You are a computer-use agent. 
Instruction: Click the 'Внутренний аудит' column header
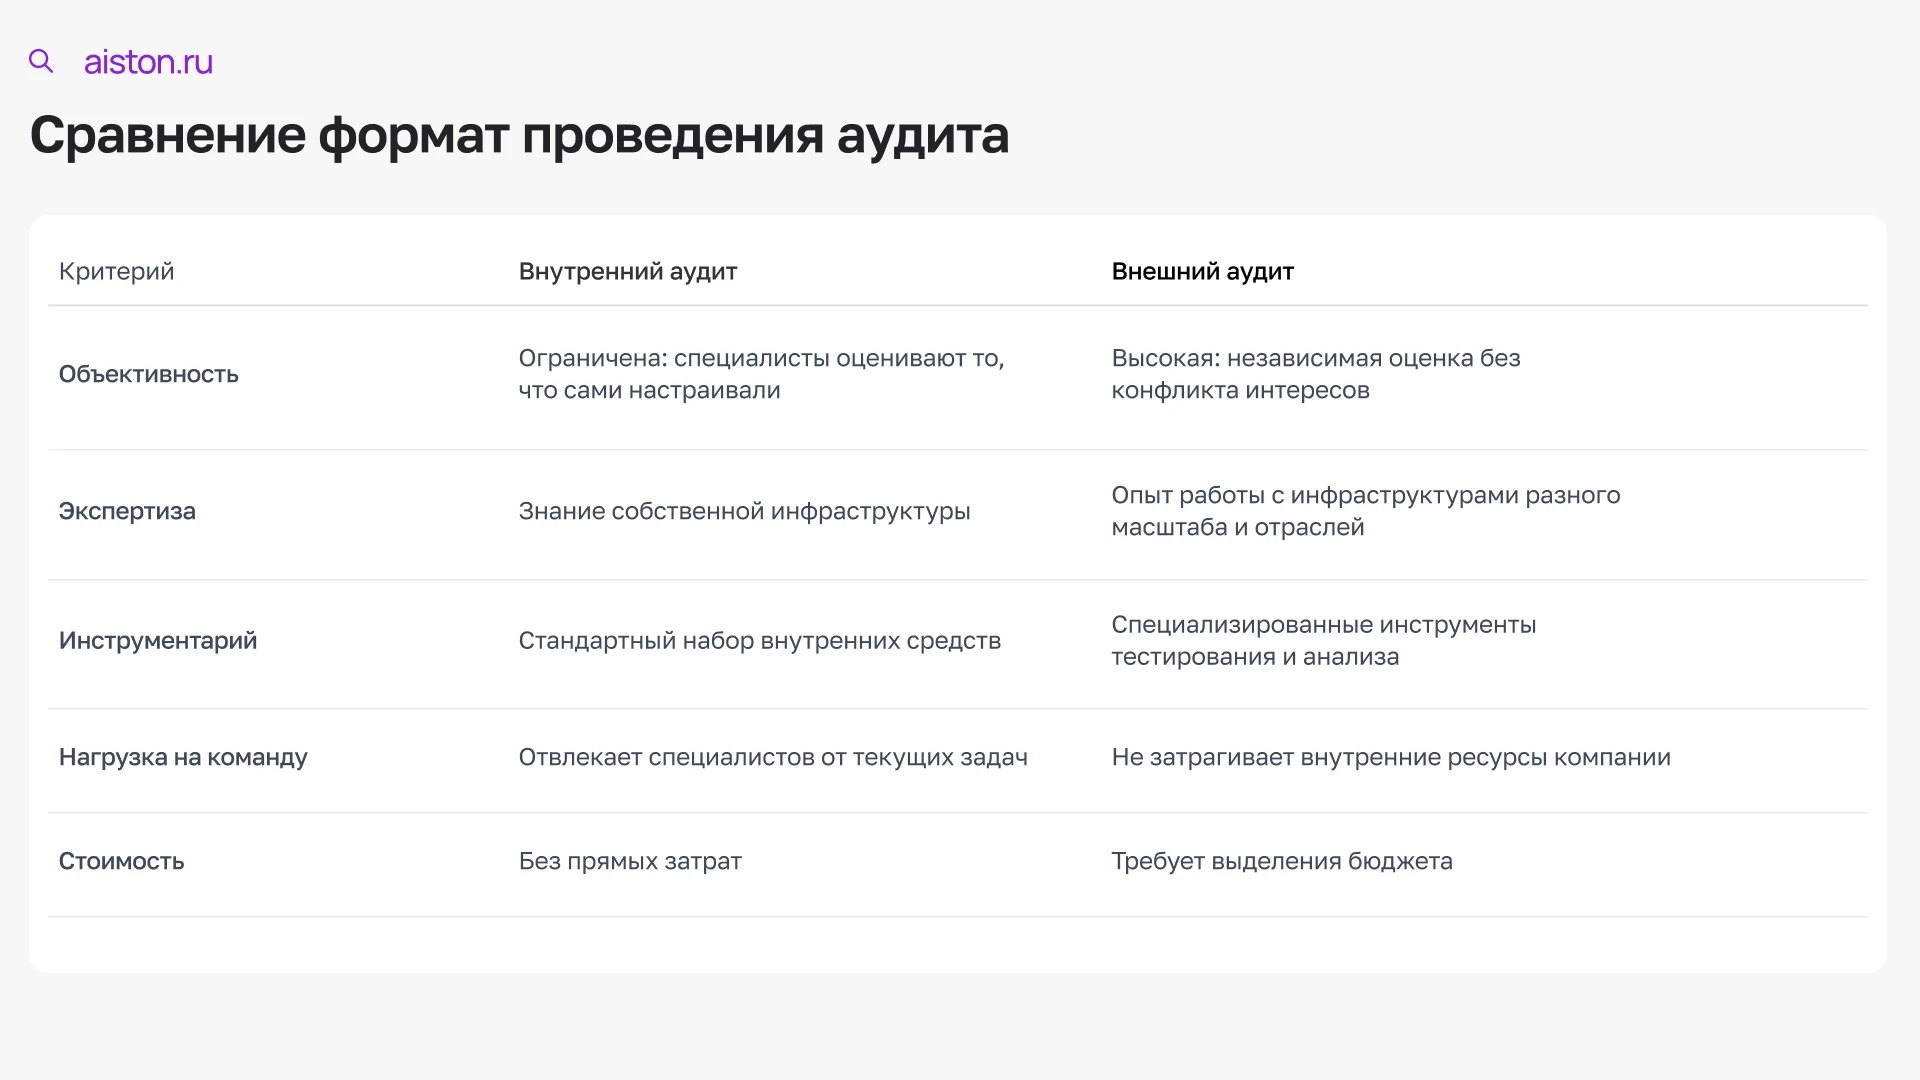pos(628,271)
